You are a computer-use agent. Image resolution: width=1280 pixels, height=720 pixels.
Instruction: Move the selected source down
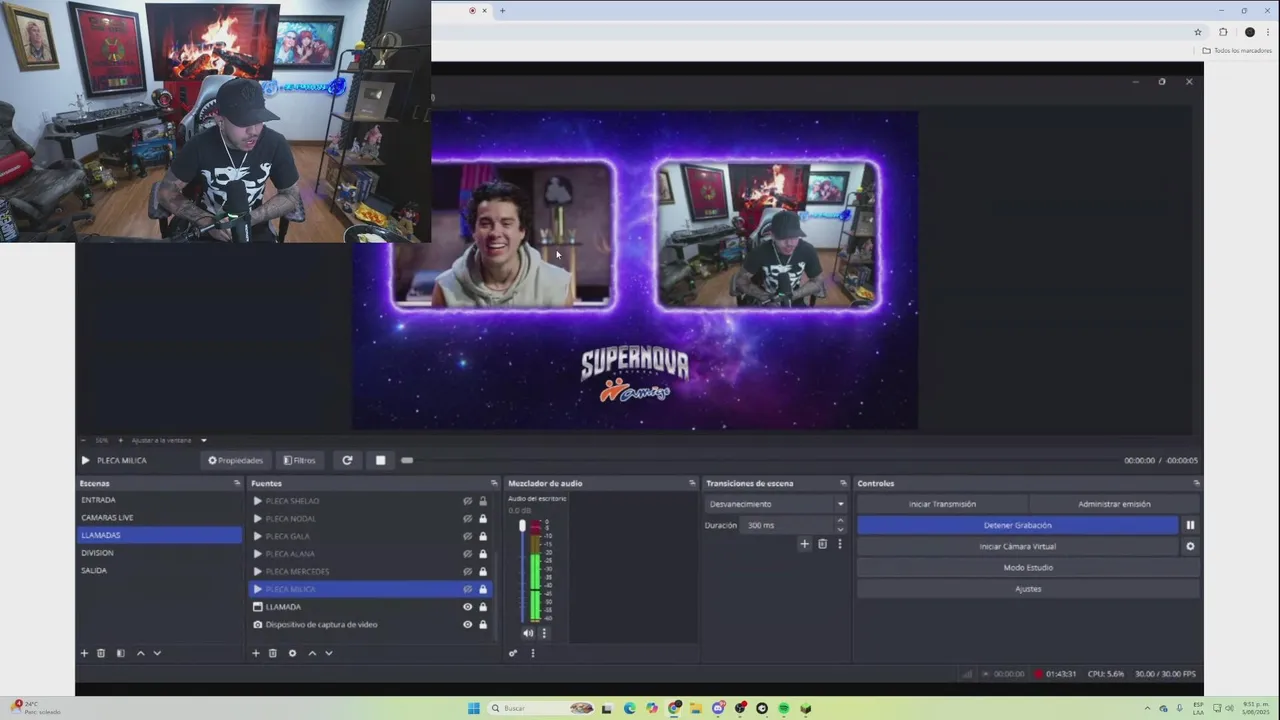coord(329,653)
